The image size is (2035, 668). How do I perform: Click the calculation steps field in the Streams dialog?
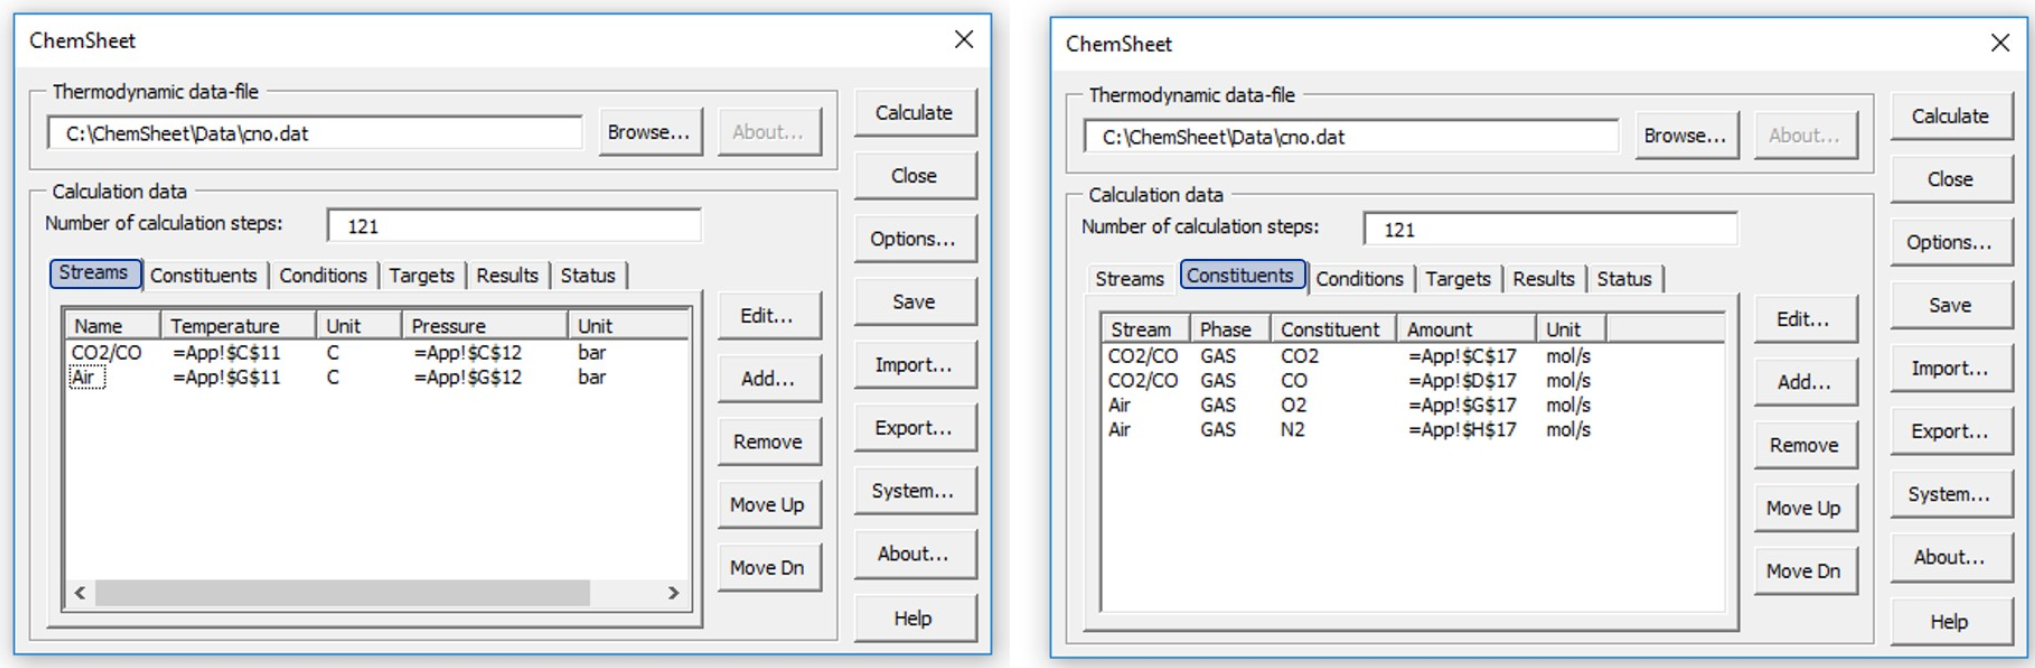[x=513, y=226]
